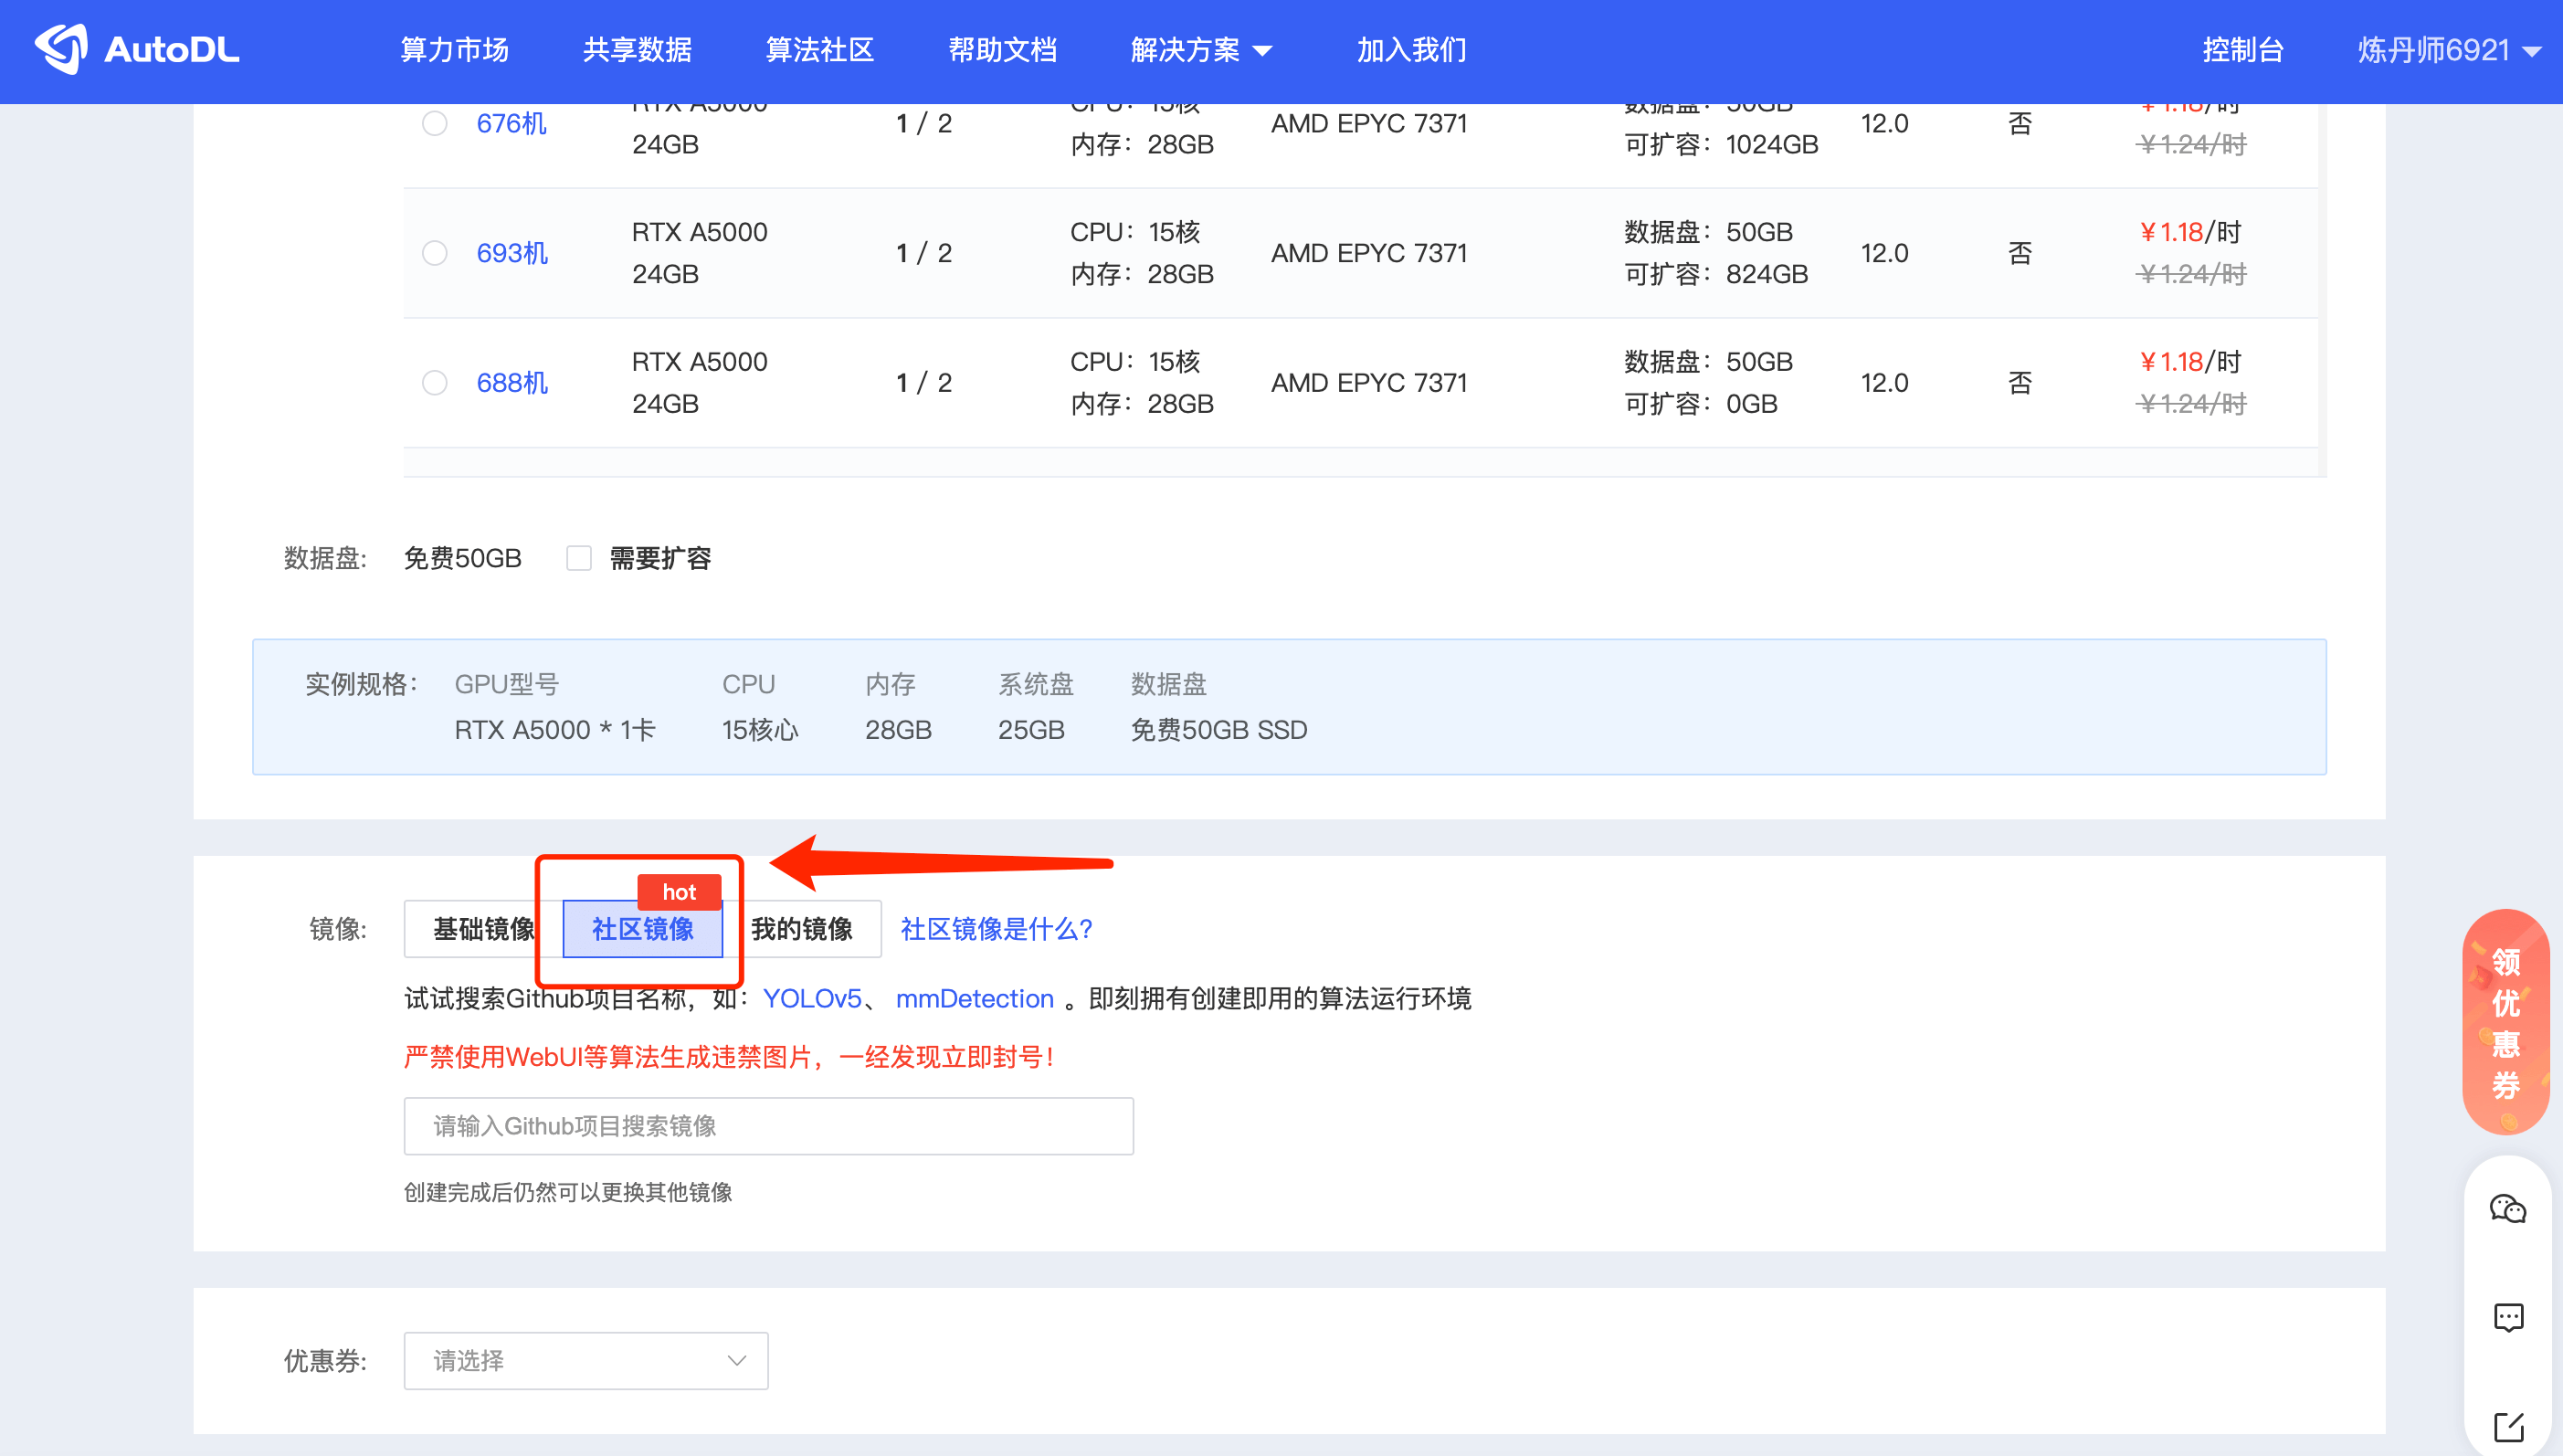Click the Github project search input field
Image resolution: width=2563 pixels, height=1456 pixels.
(768, 1126)
